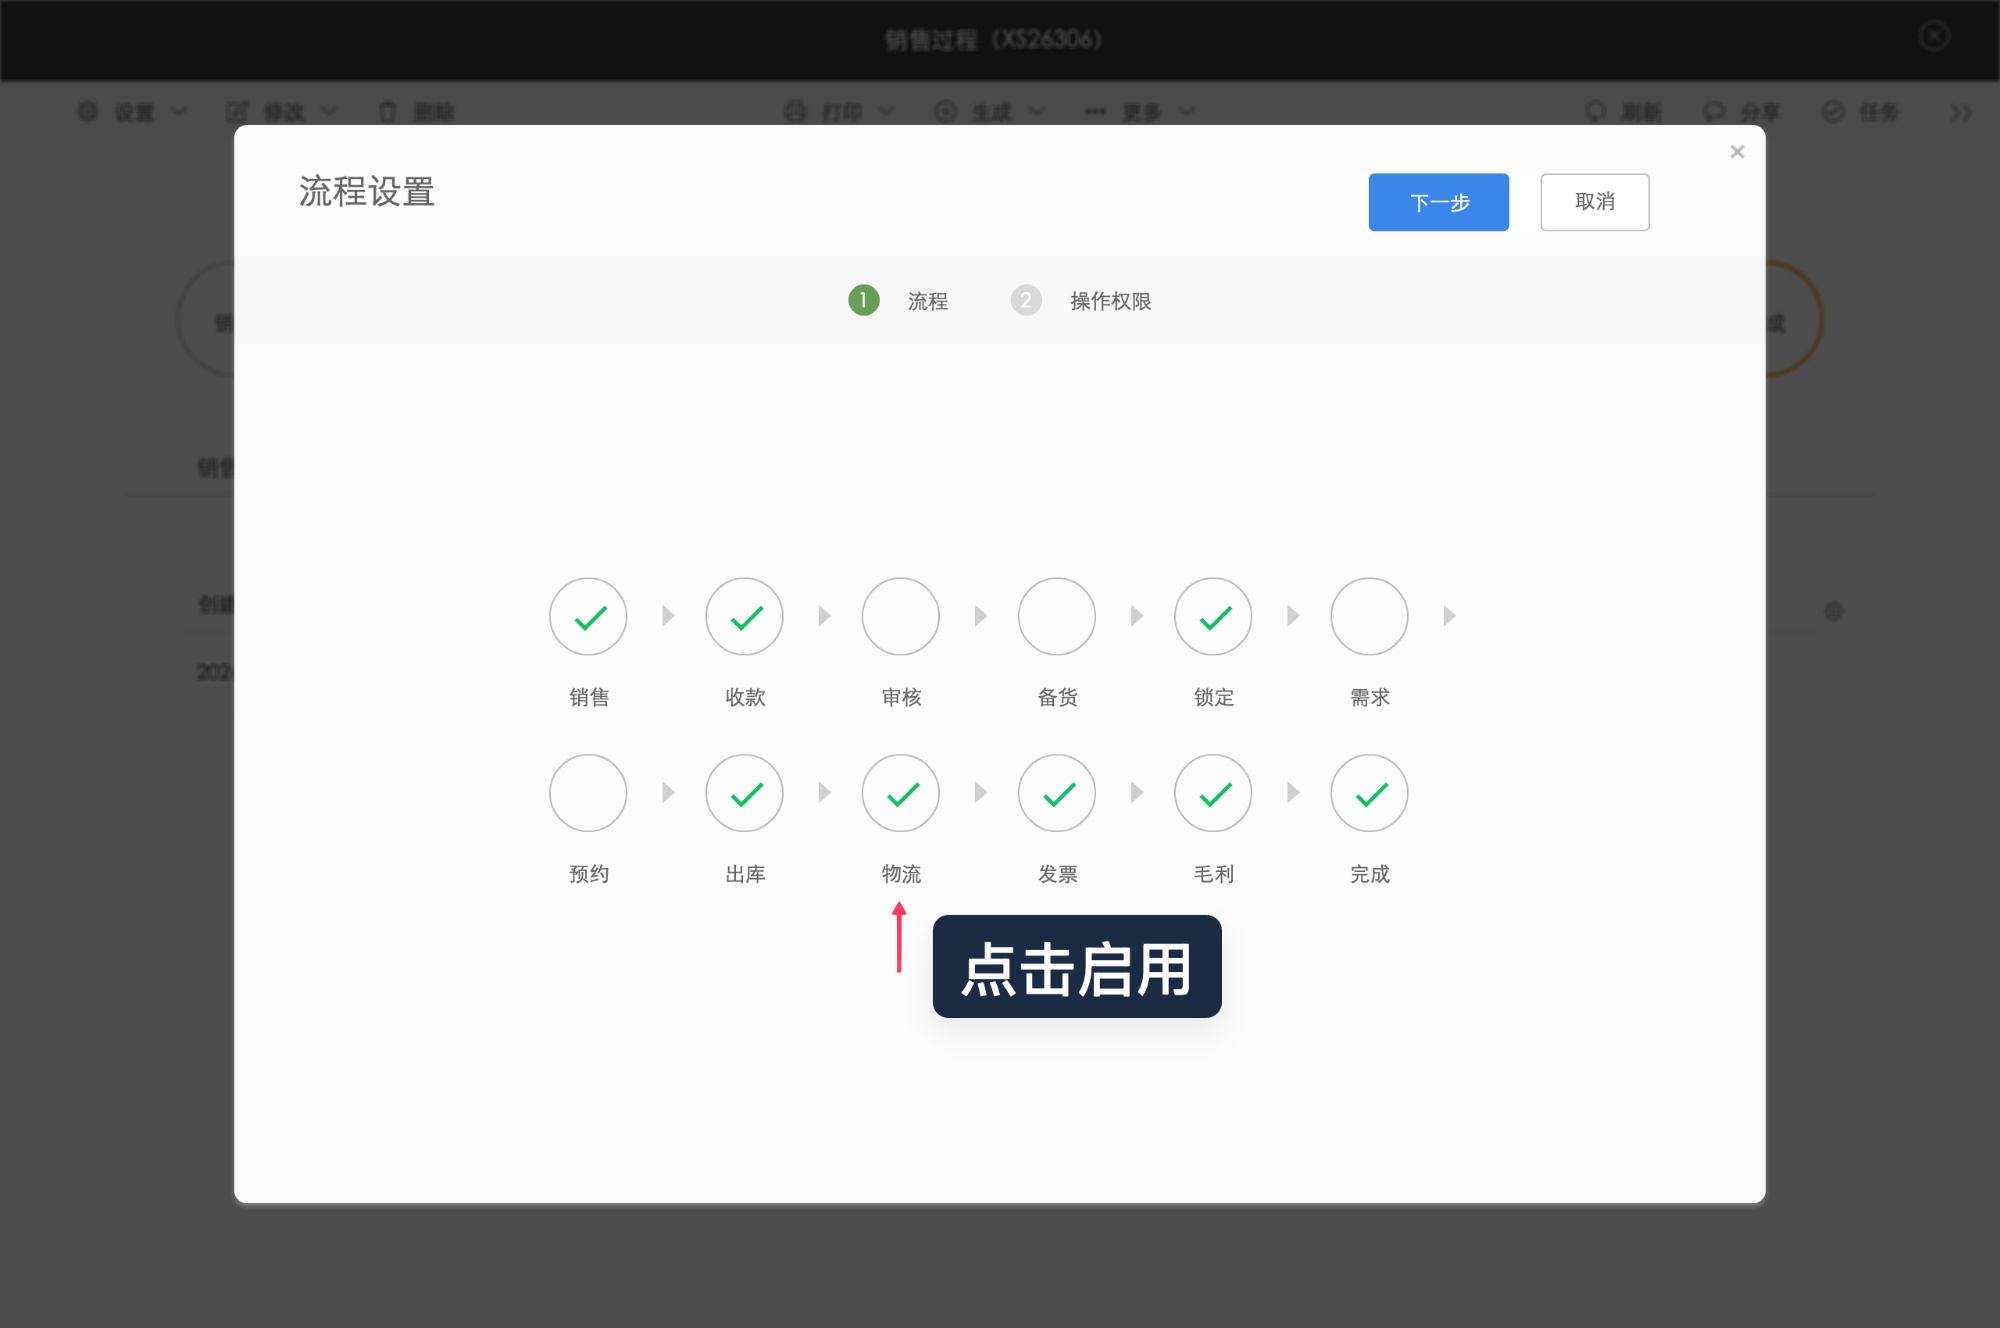Image resolution: width=2000 pixels, height=1328 pixels.
Task: Open the 设置 dropdown chevron
Action: click(180, 111)
